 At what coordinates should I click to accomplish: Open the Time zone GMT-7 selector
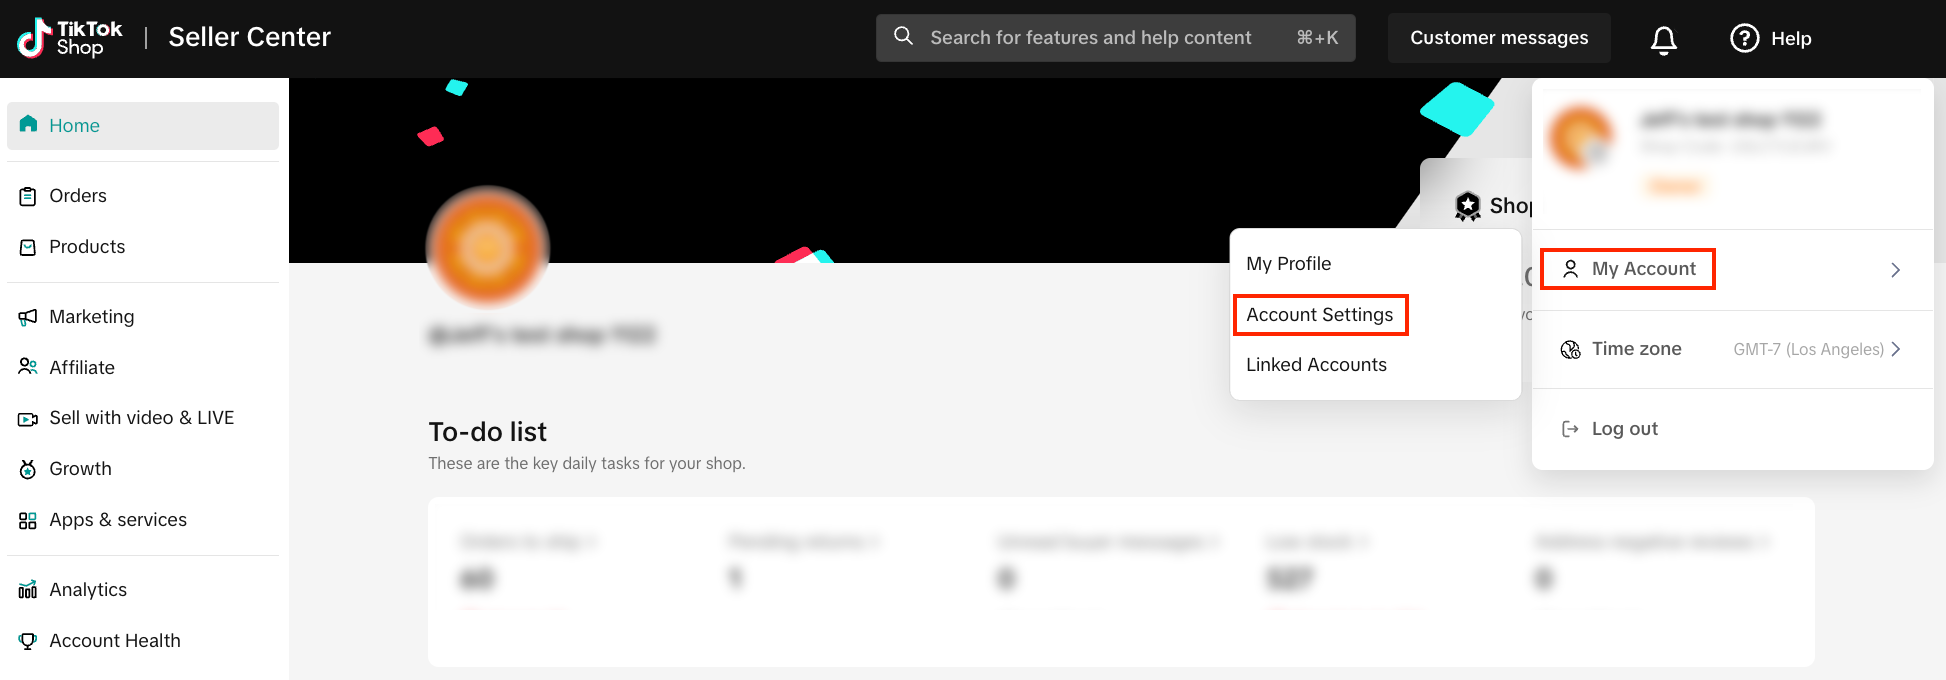click(1816, 349)
